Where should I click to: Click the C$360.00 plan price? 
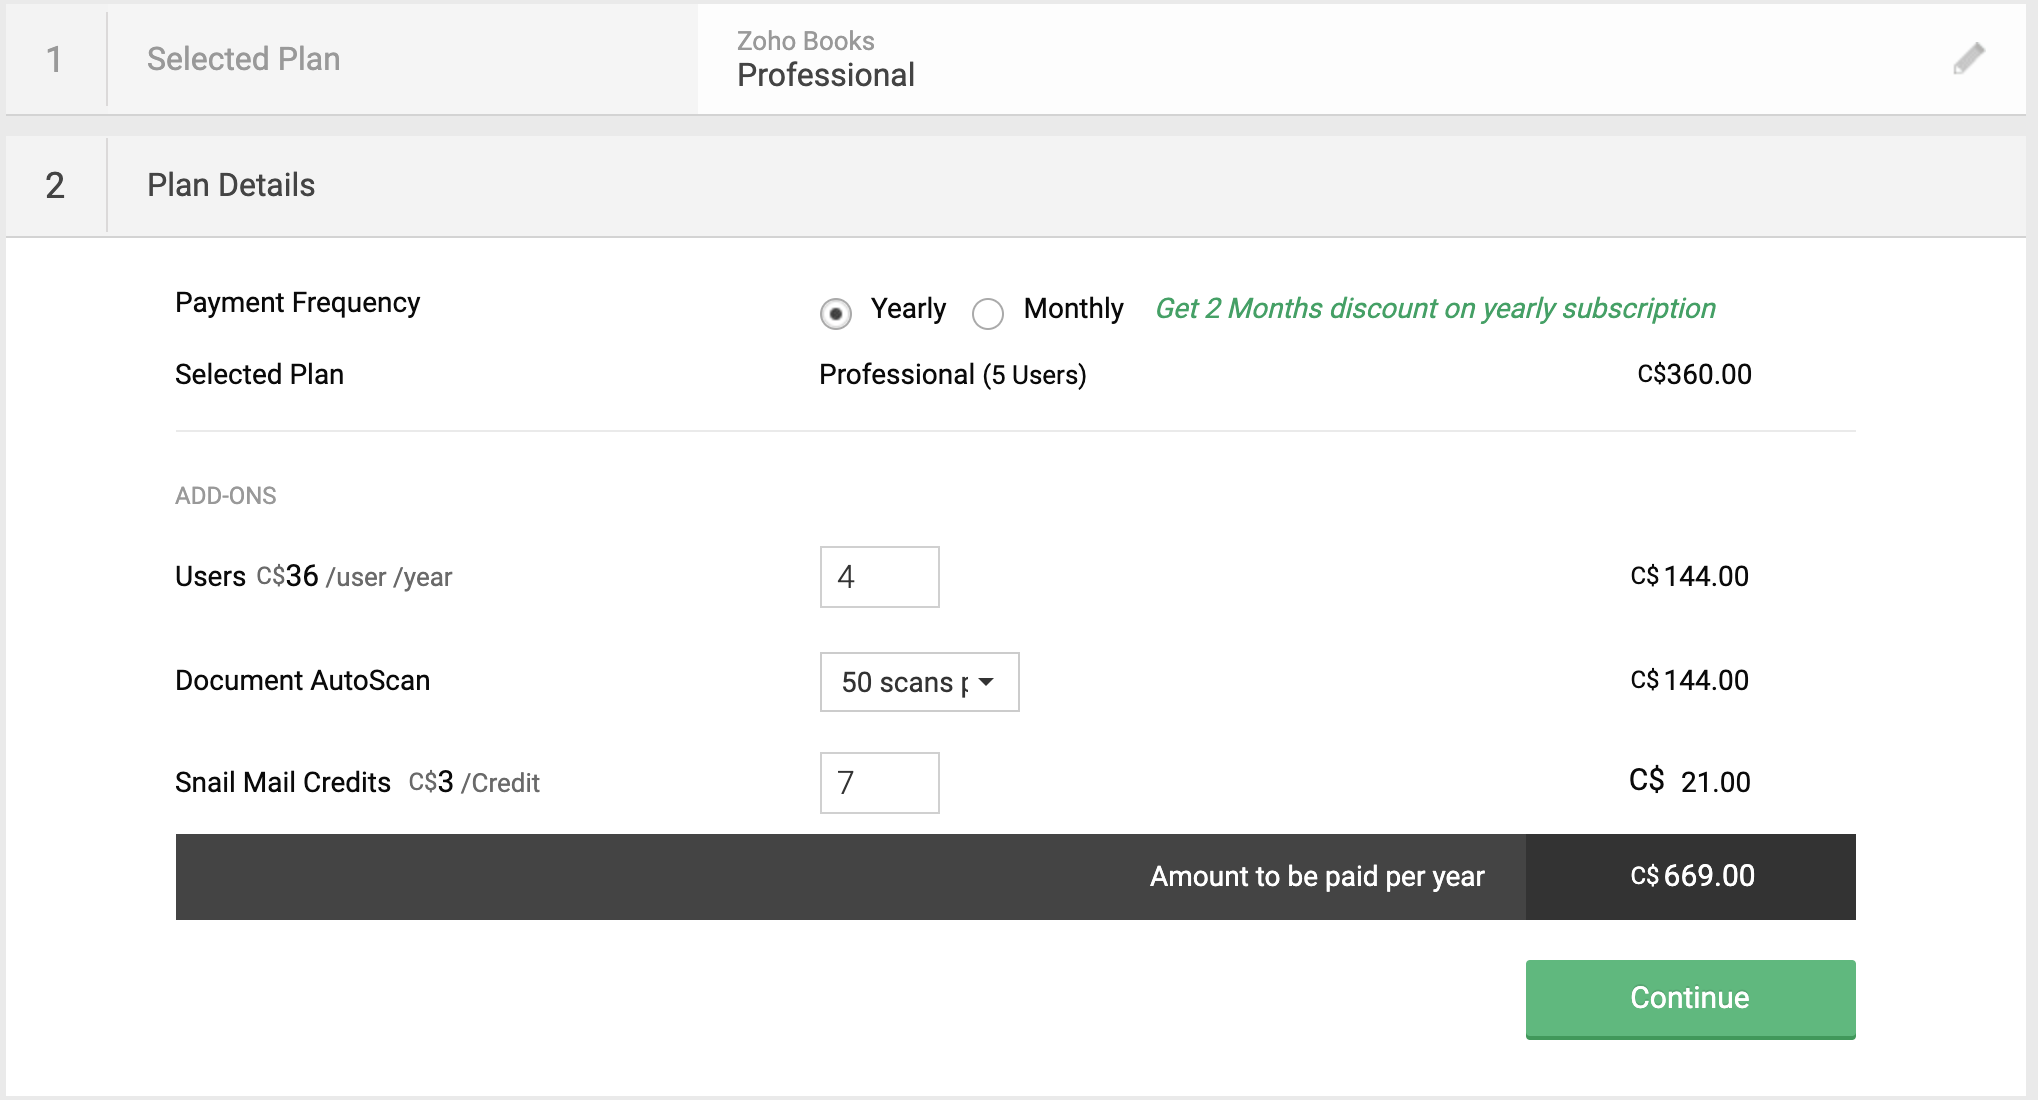pos(1694,374)
